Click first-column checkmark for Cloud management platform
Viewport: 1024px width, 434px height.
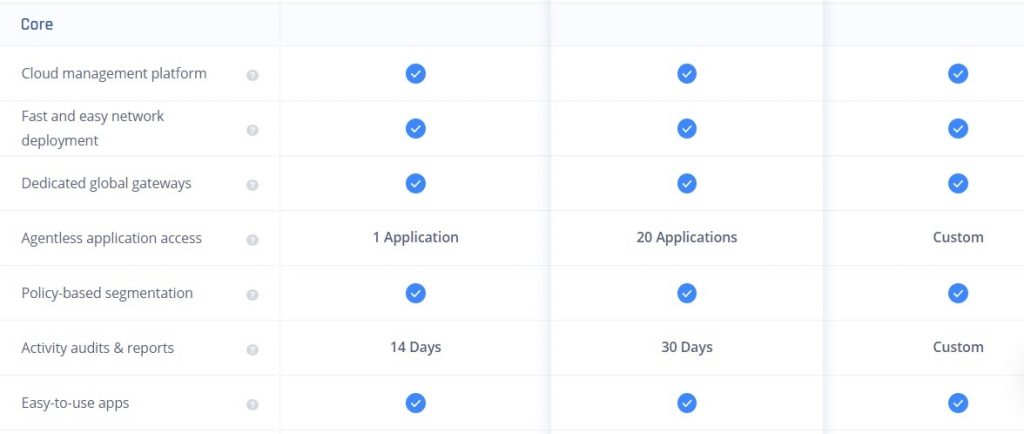coord(415,73)
